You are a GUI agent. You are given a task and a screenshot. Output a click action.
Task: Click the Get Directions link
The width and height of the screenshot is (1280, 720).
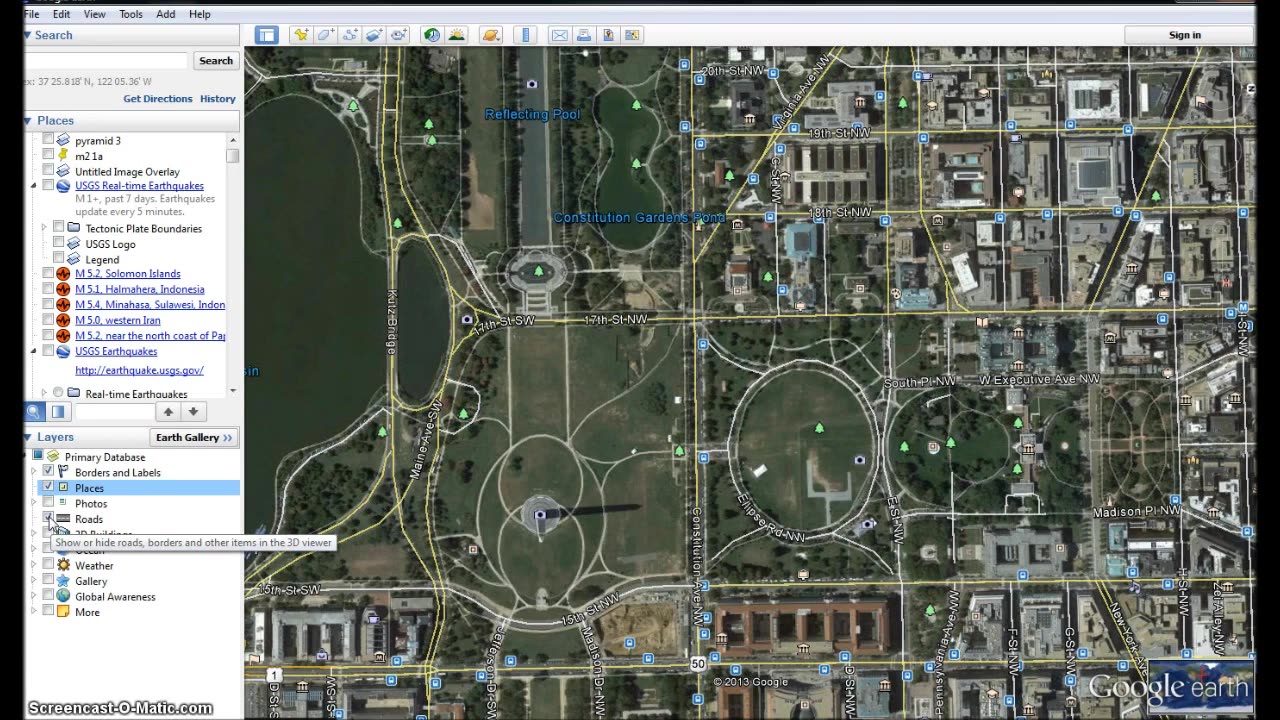pyautogui.click(x=158, y=99)
